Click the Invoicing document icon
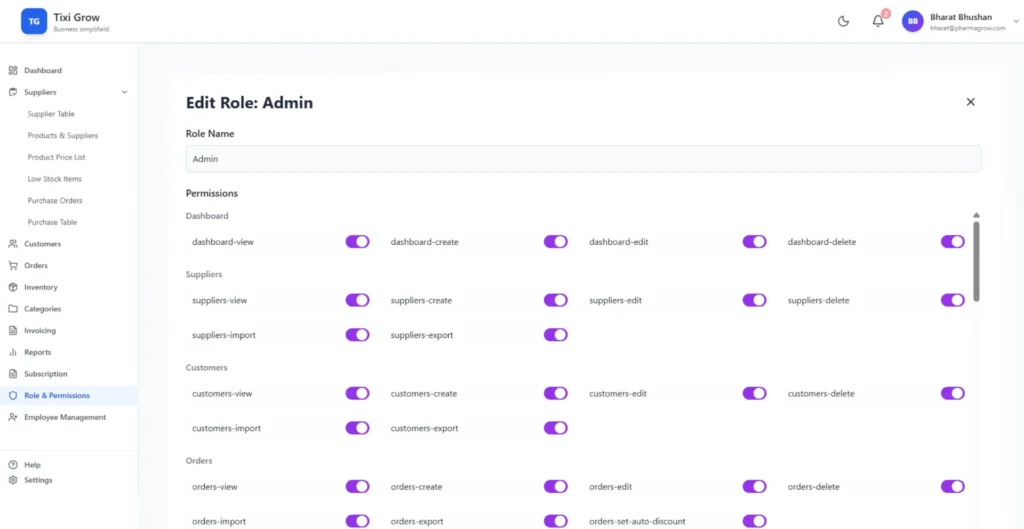The image size is (1024, 529). pyautogui.click(x=13, y=331)
